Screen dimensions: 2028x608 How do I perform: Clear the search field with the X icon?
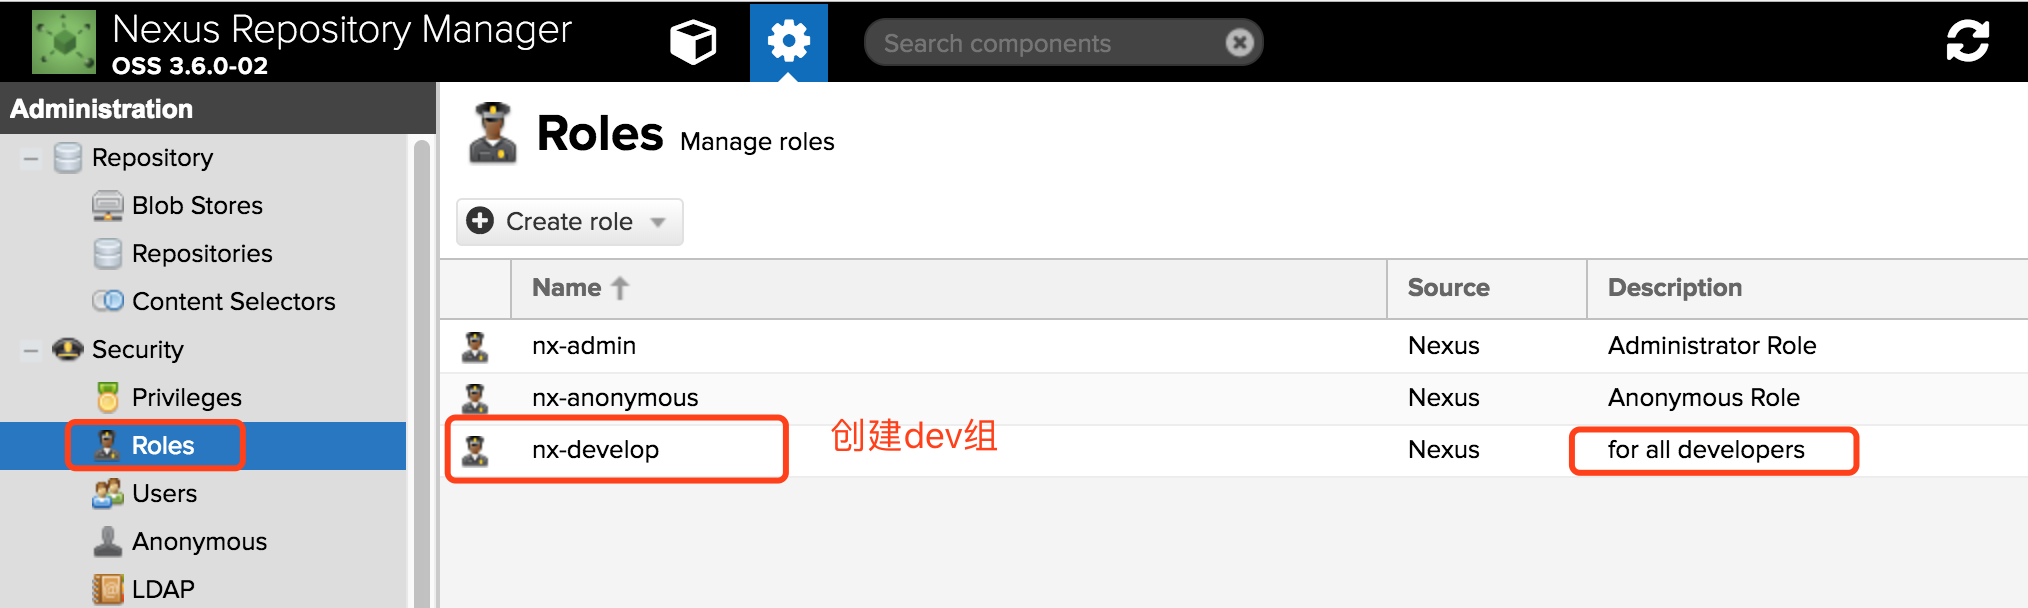1239,43
